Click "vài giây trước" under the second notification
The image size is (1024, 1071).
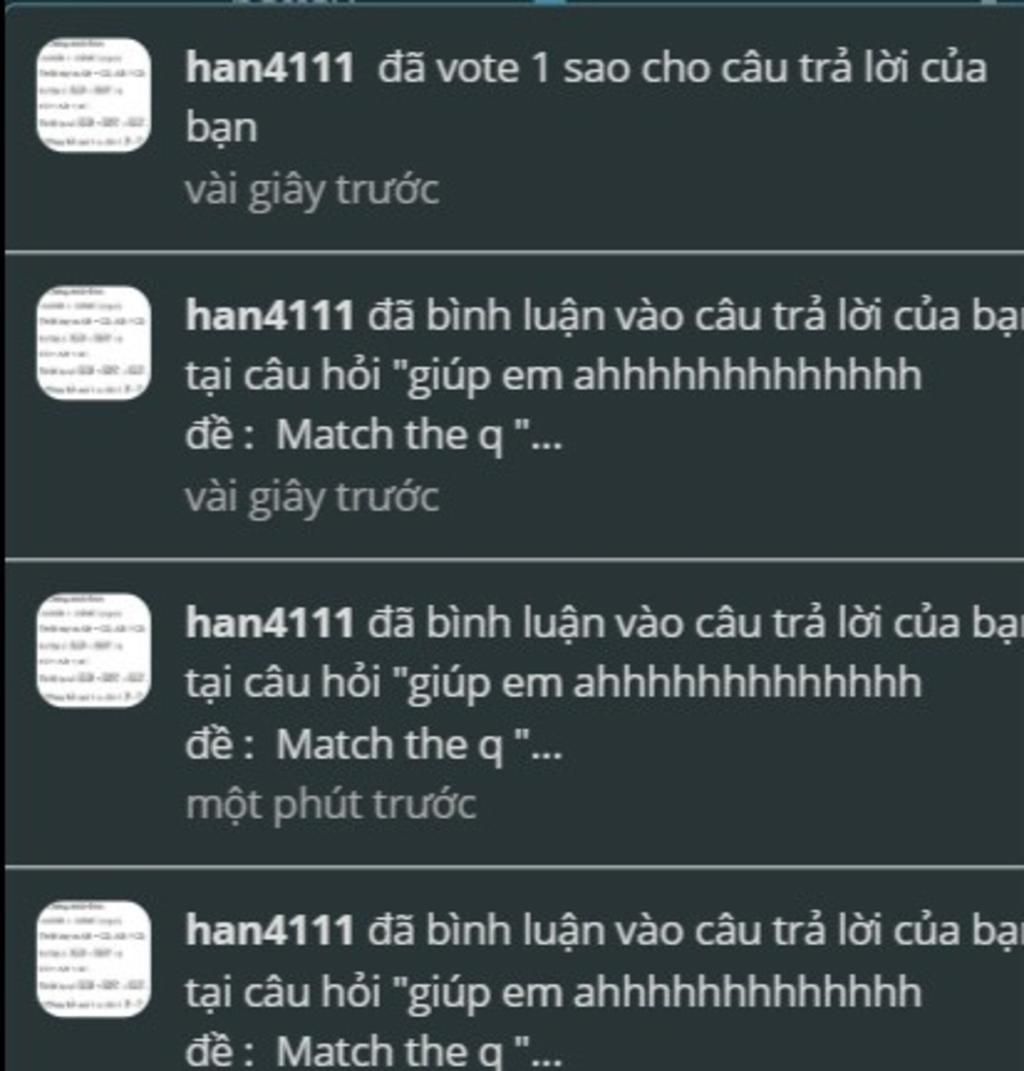click(312, 498)
